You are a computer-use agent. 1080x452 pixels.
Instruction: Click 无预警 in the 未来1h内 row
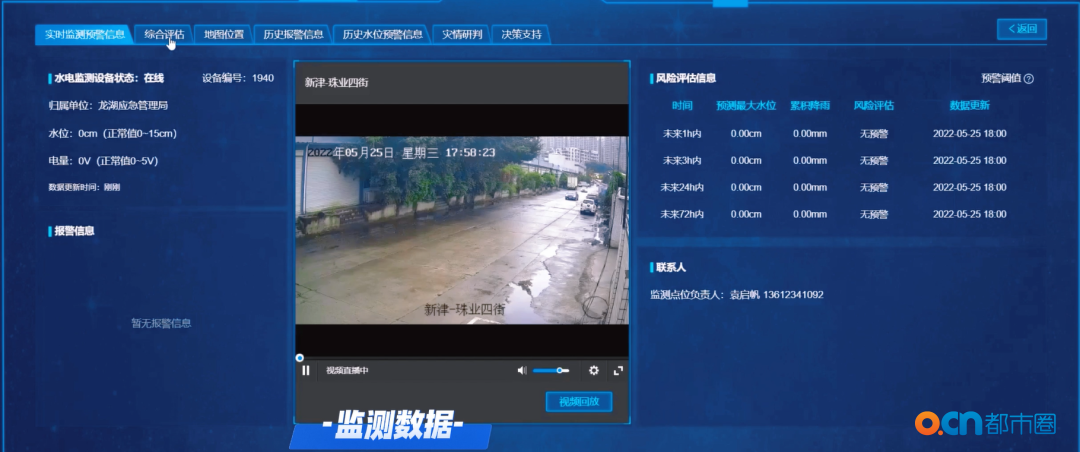(x=874, y=134)
